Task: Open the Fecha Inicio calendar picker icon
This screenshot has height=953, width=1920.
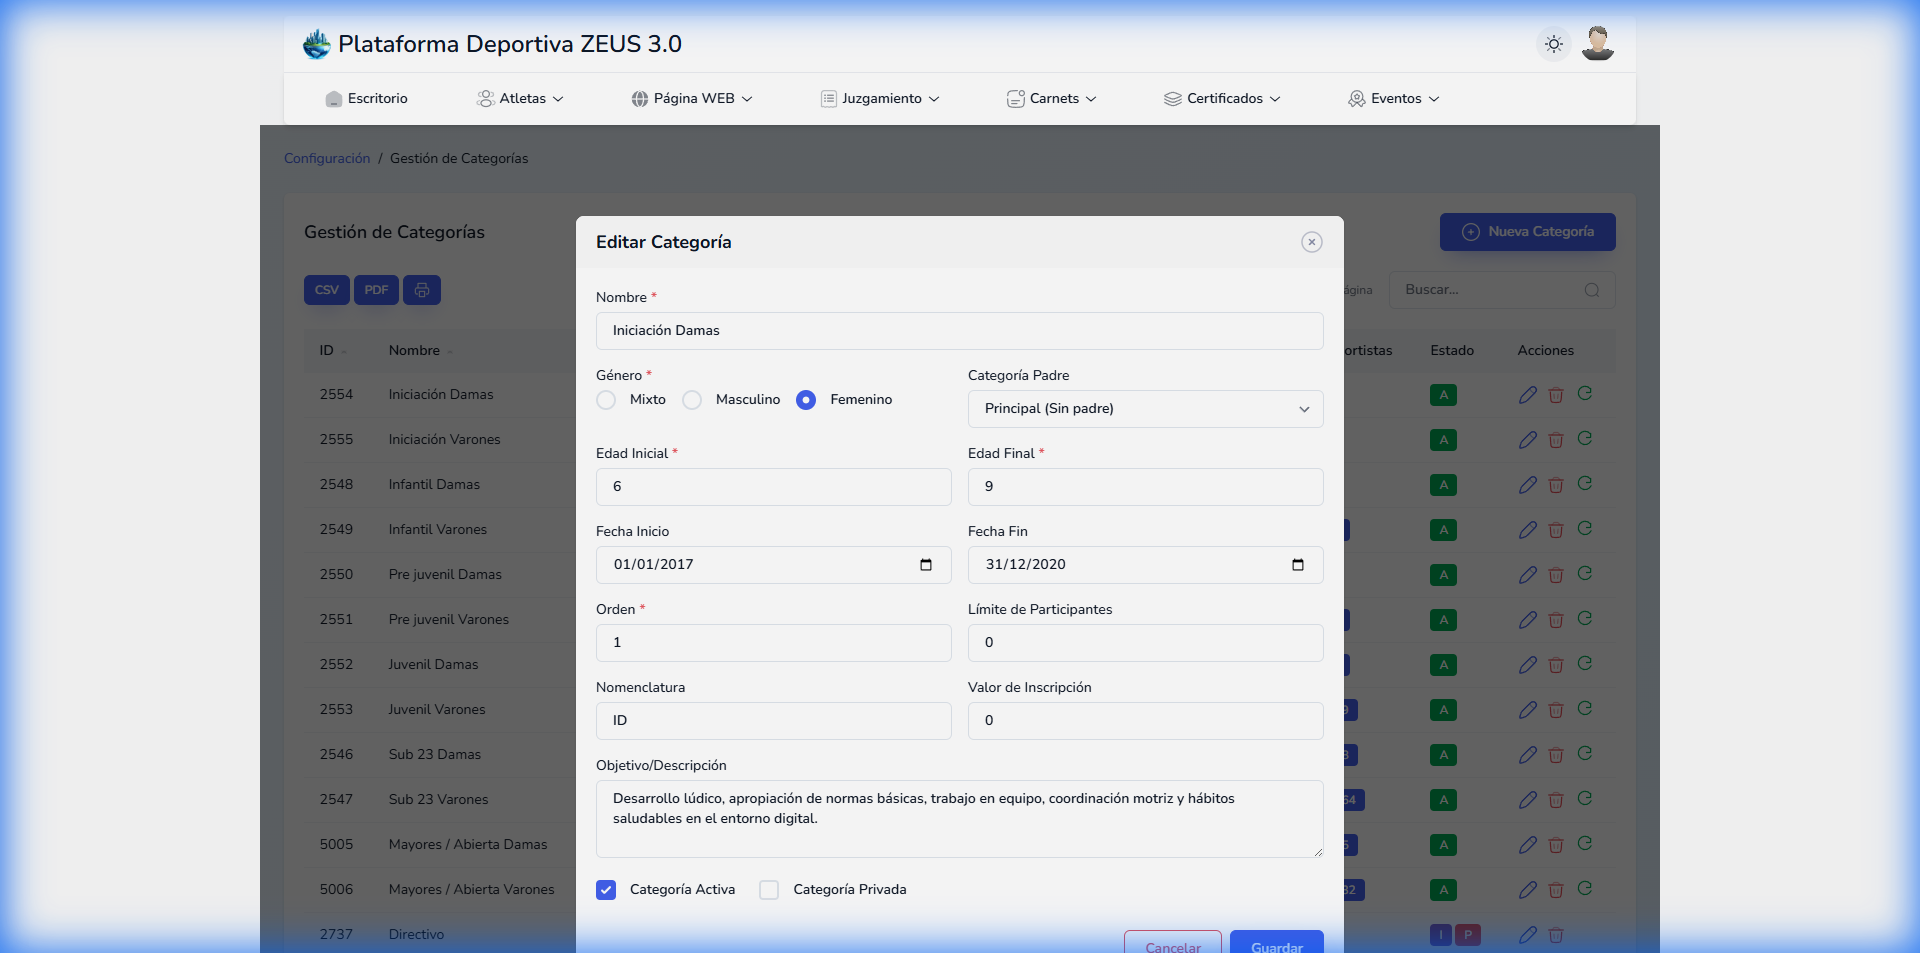Action: pos(925,565)
